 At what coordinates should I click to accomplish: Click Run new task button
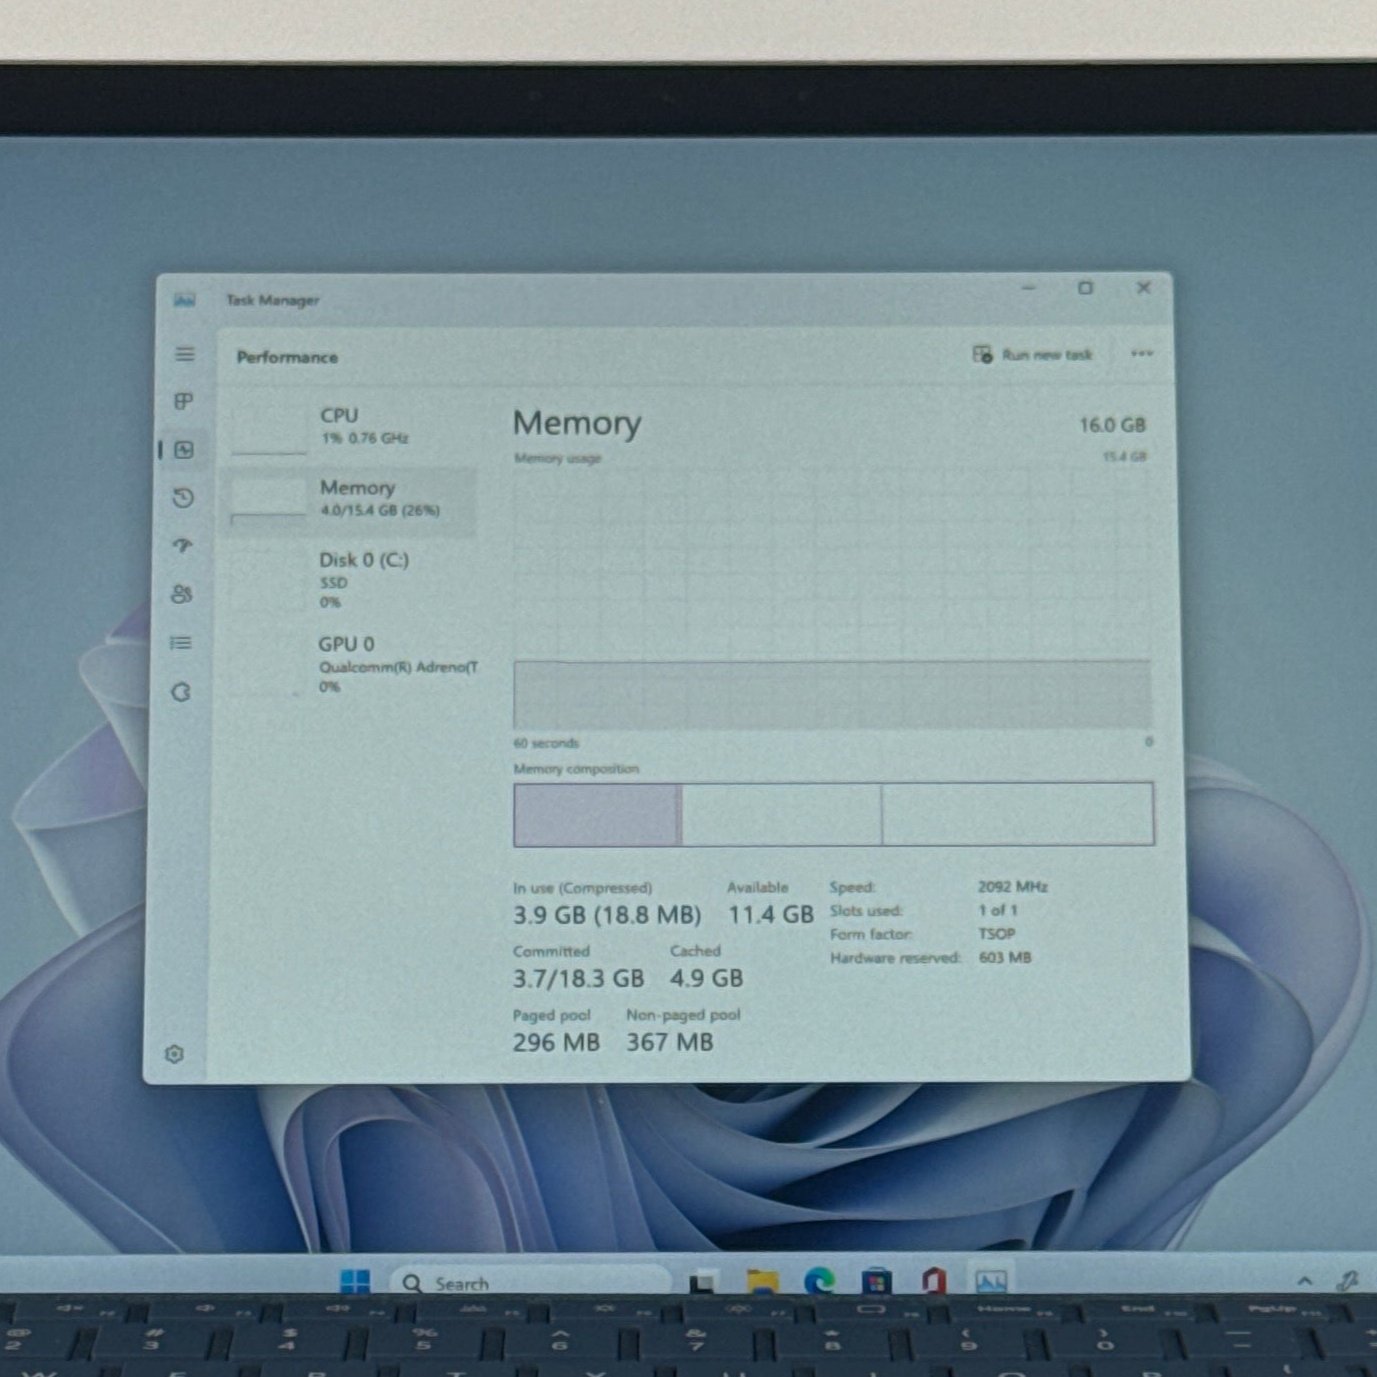click(x=1033, y=354)
